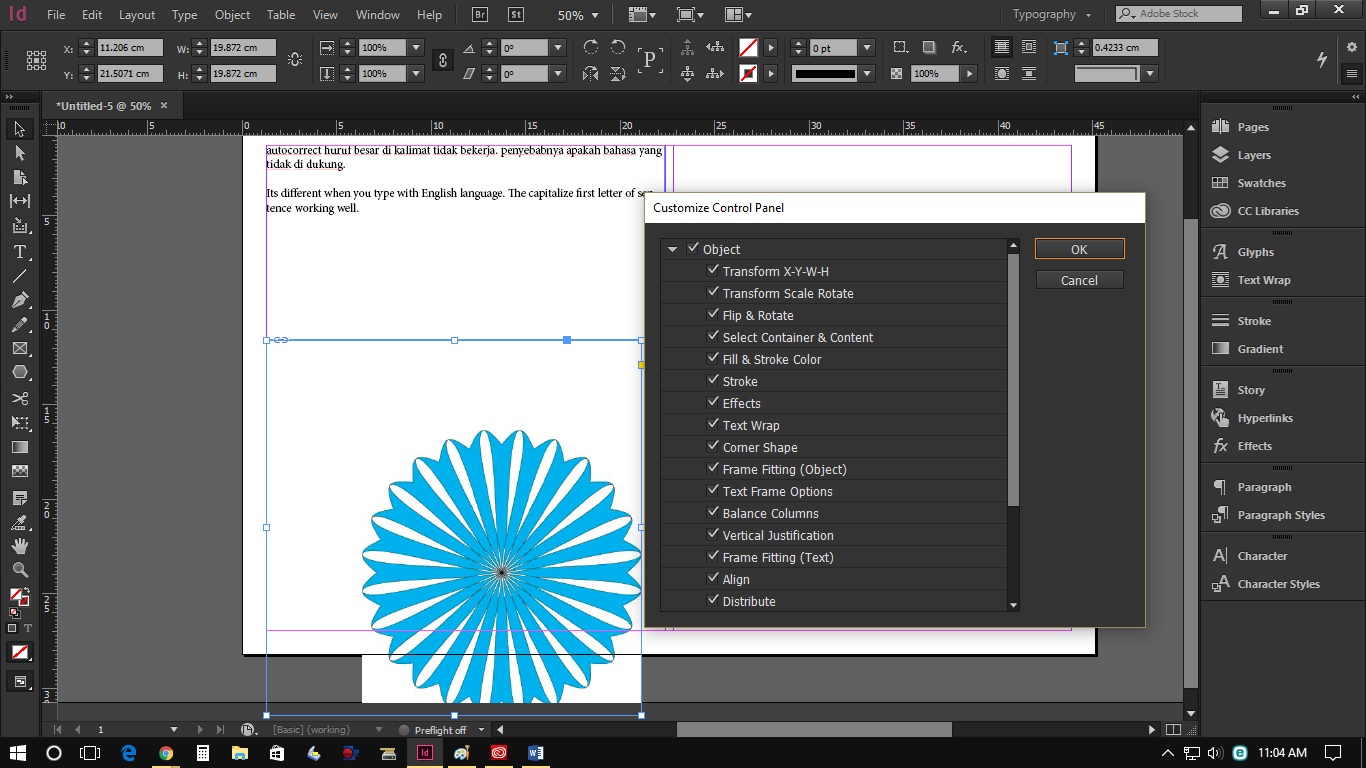Uncheck Transform Scale Rotate option
The height and width of the screenshot is (768, 1366).
coord(713,292)
